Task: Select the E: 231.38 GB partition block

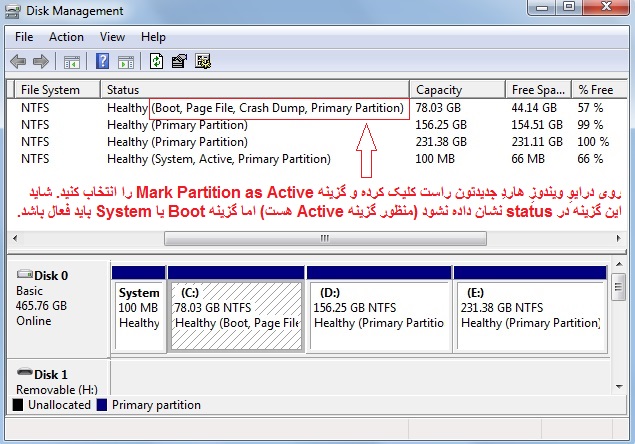Action: coord(528,314)
